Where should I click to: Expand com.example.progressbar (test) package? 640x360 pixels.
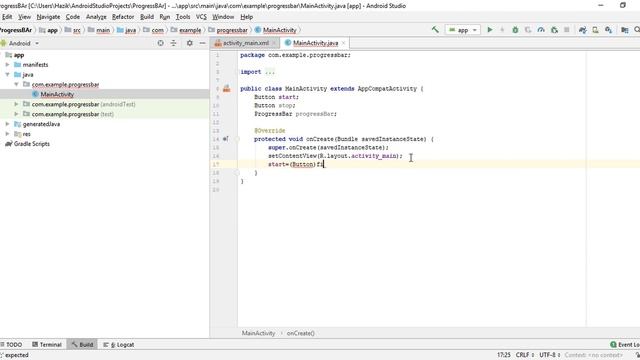coord(16,114)
